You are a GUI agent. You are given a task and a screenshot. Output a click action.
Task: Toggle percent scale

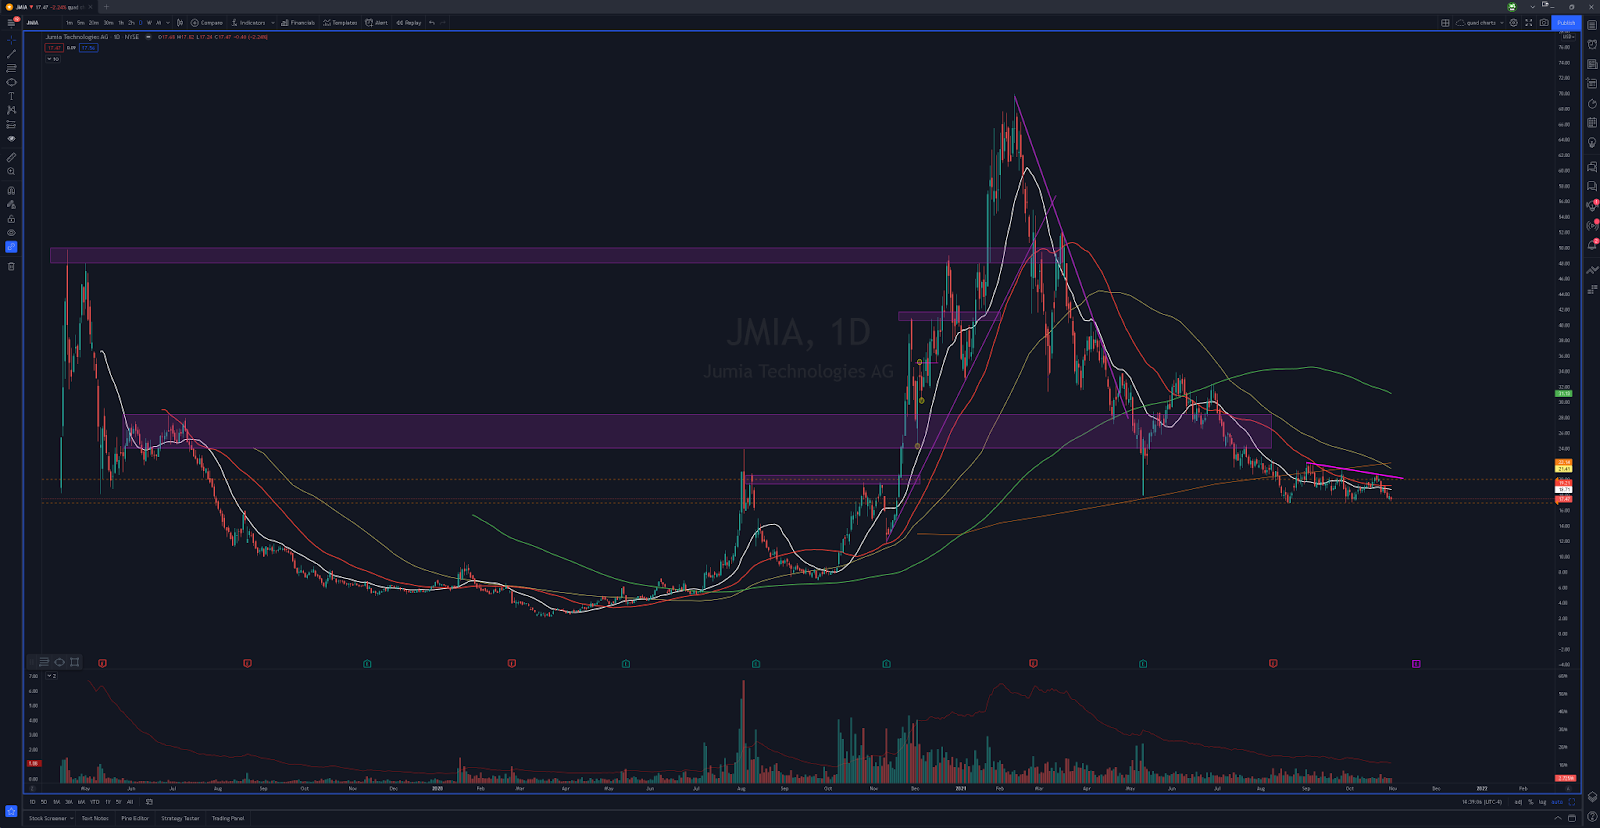1531,802
